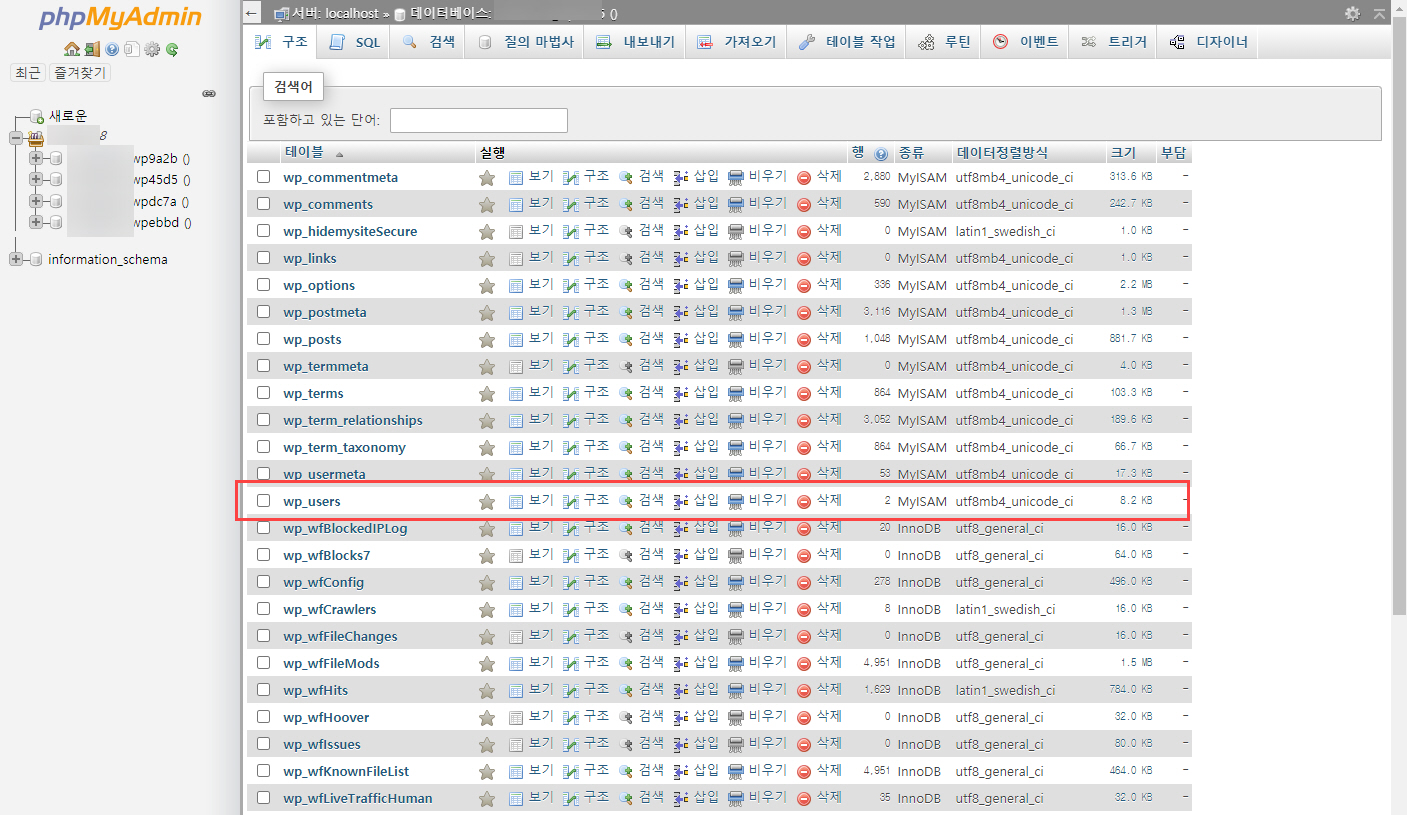Click the localhost server breadcrumb
Image resolution: width=1407 pixels, height=815 pixels.
point(336,14)
